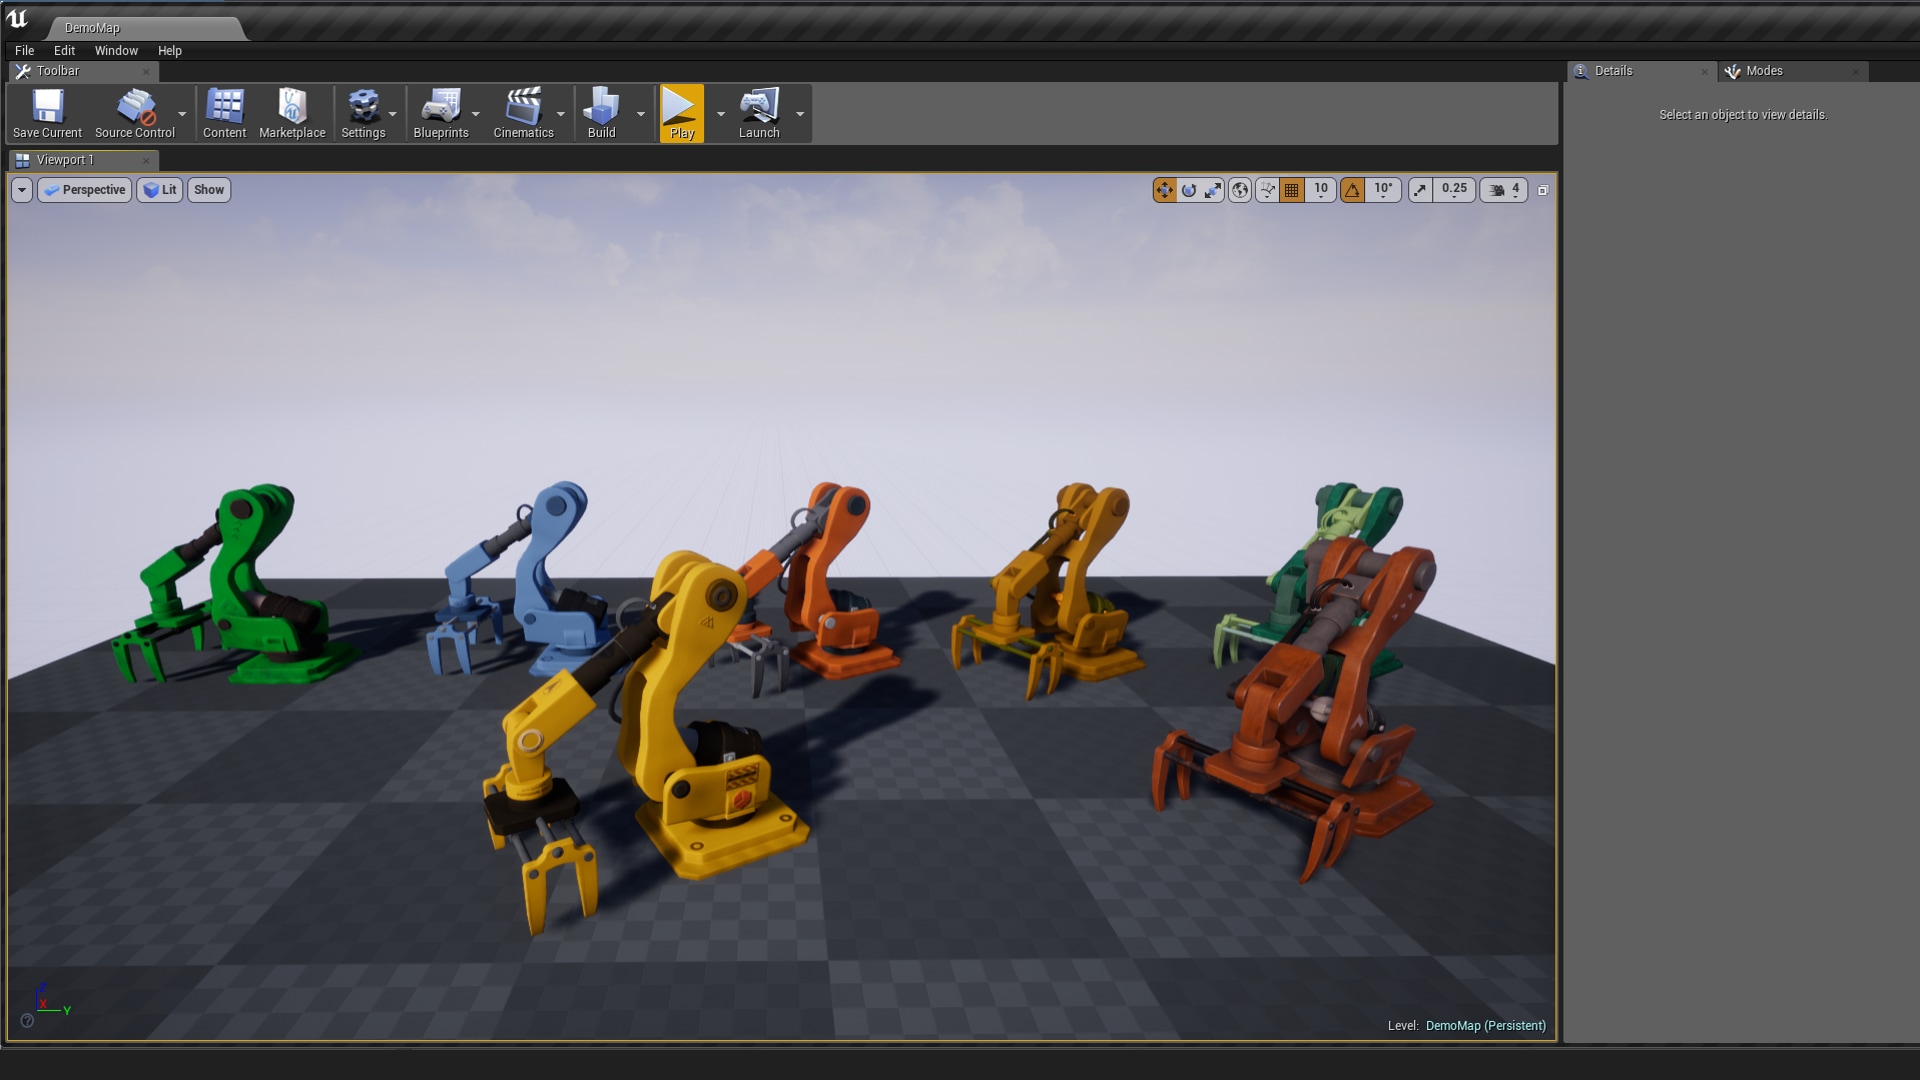
Task: Open the Show flags menu
Action: pyautogui.click(x=208, y=190)
